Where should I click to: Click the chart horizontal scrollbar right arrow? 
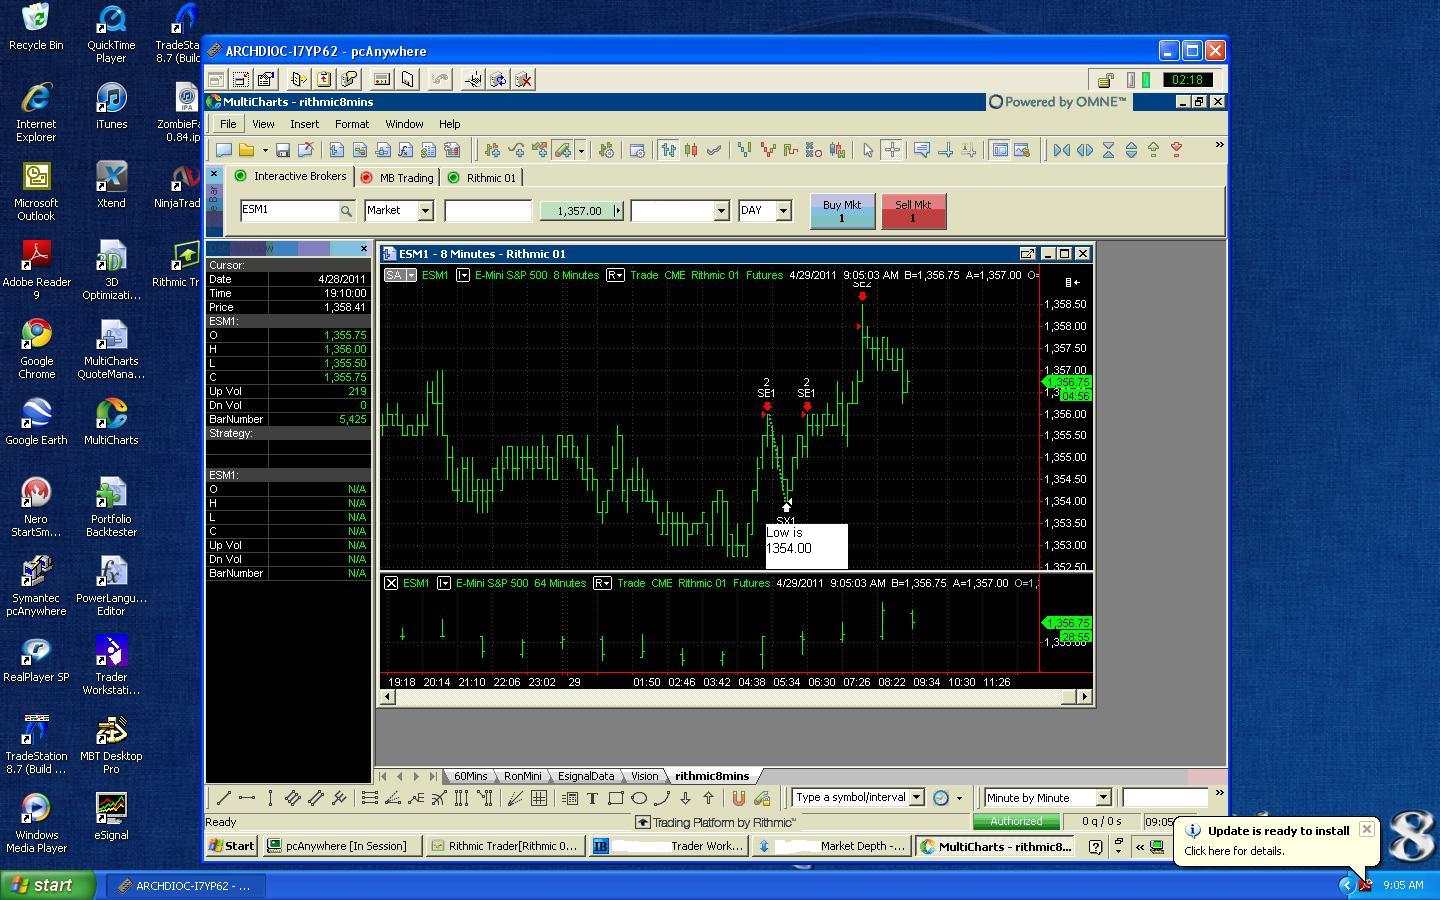pos(1084,697)
